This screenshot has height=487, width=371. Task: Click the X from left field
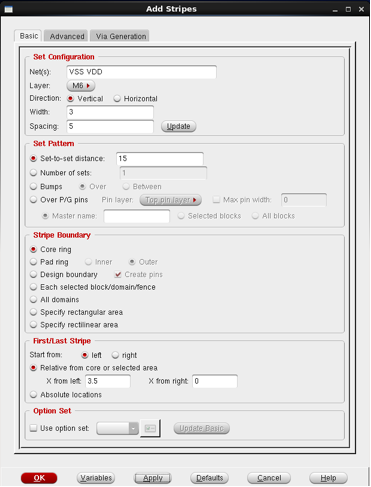tap(108, 381)
